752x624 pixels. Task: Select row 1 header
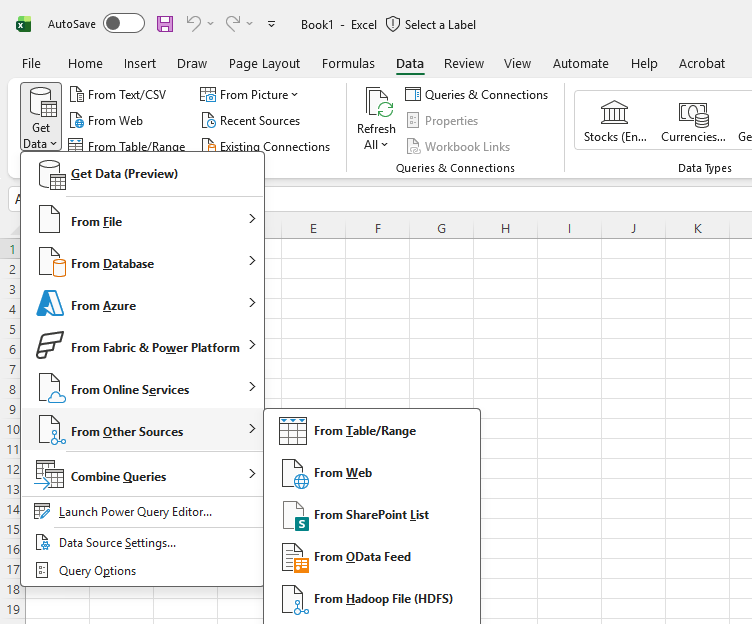point(12,249)
